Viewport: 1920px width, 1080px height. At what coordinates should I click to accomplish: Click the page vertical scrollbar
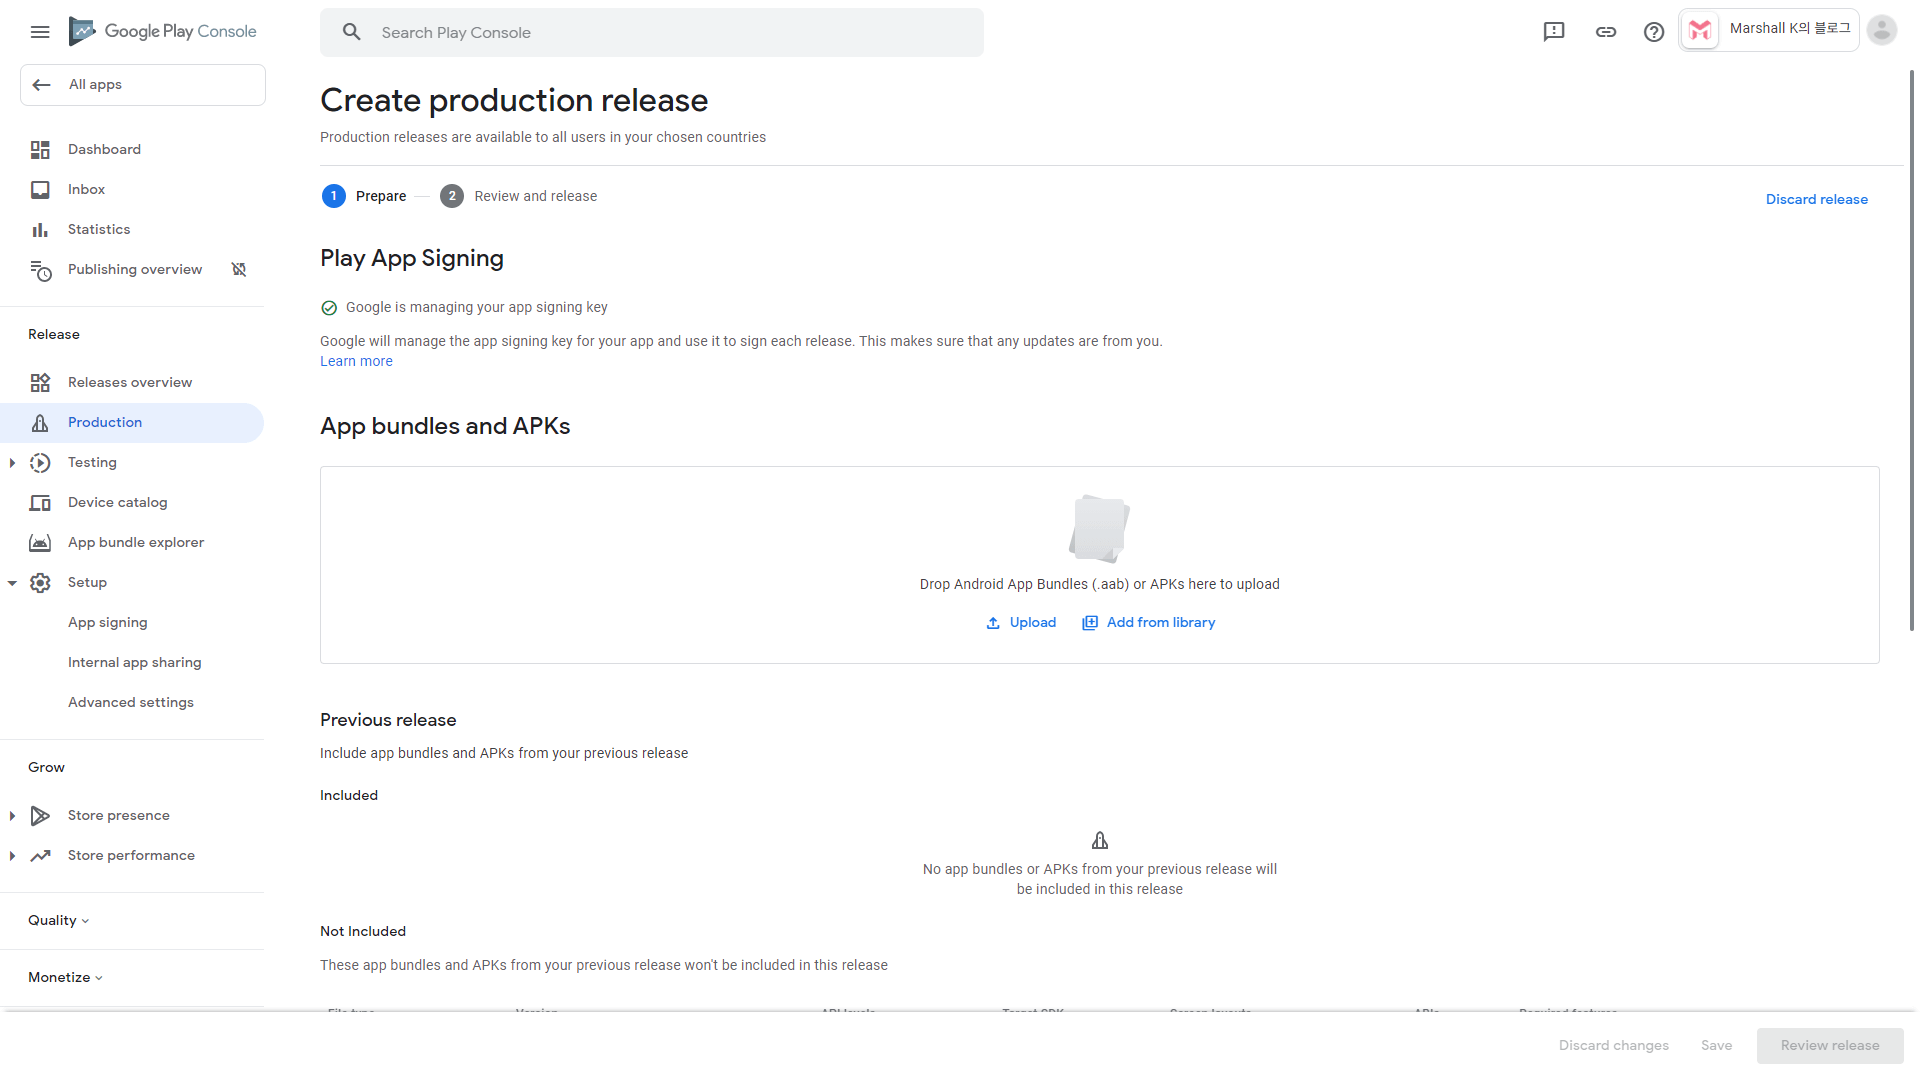click(1911, 350)
